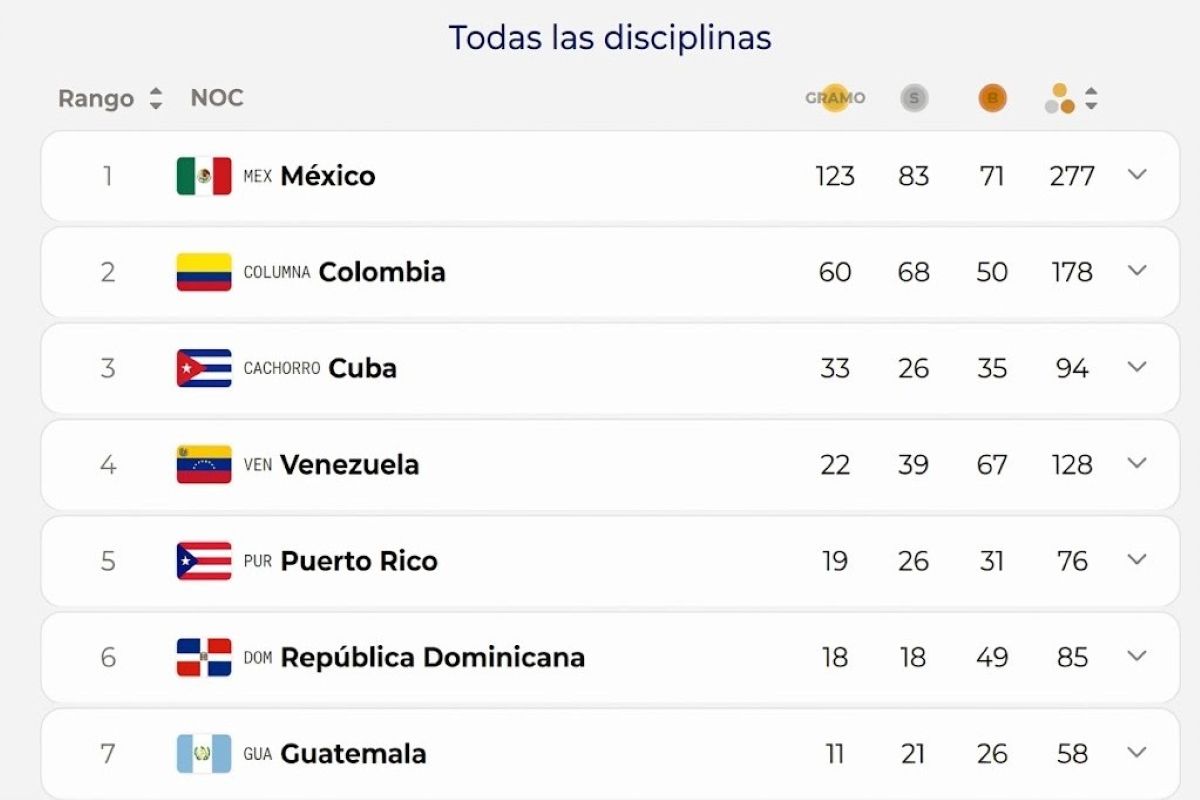Click the Cuba flag icon
The width and height of the screenshot is (1200, 800).
[204, 368]
